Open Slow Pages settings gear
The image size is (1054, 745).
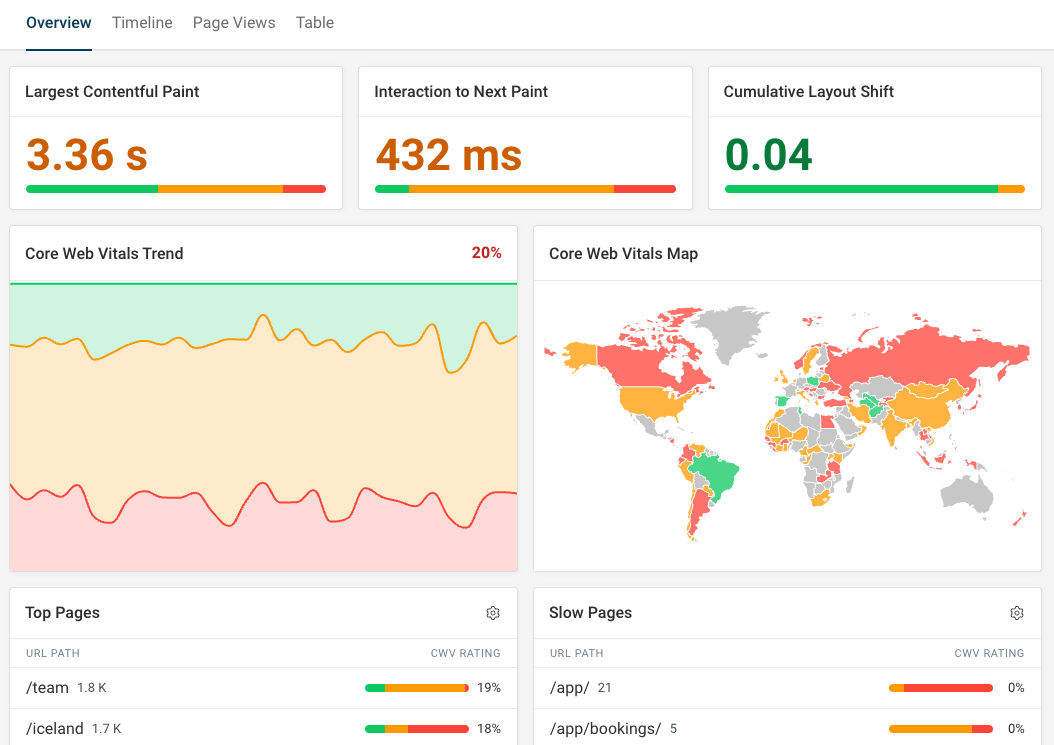click(1017, 612)
